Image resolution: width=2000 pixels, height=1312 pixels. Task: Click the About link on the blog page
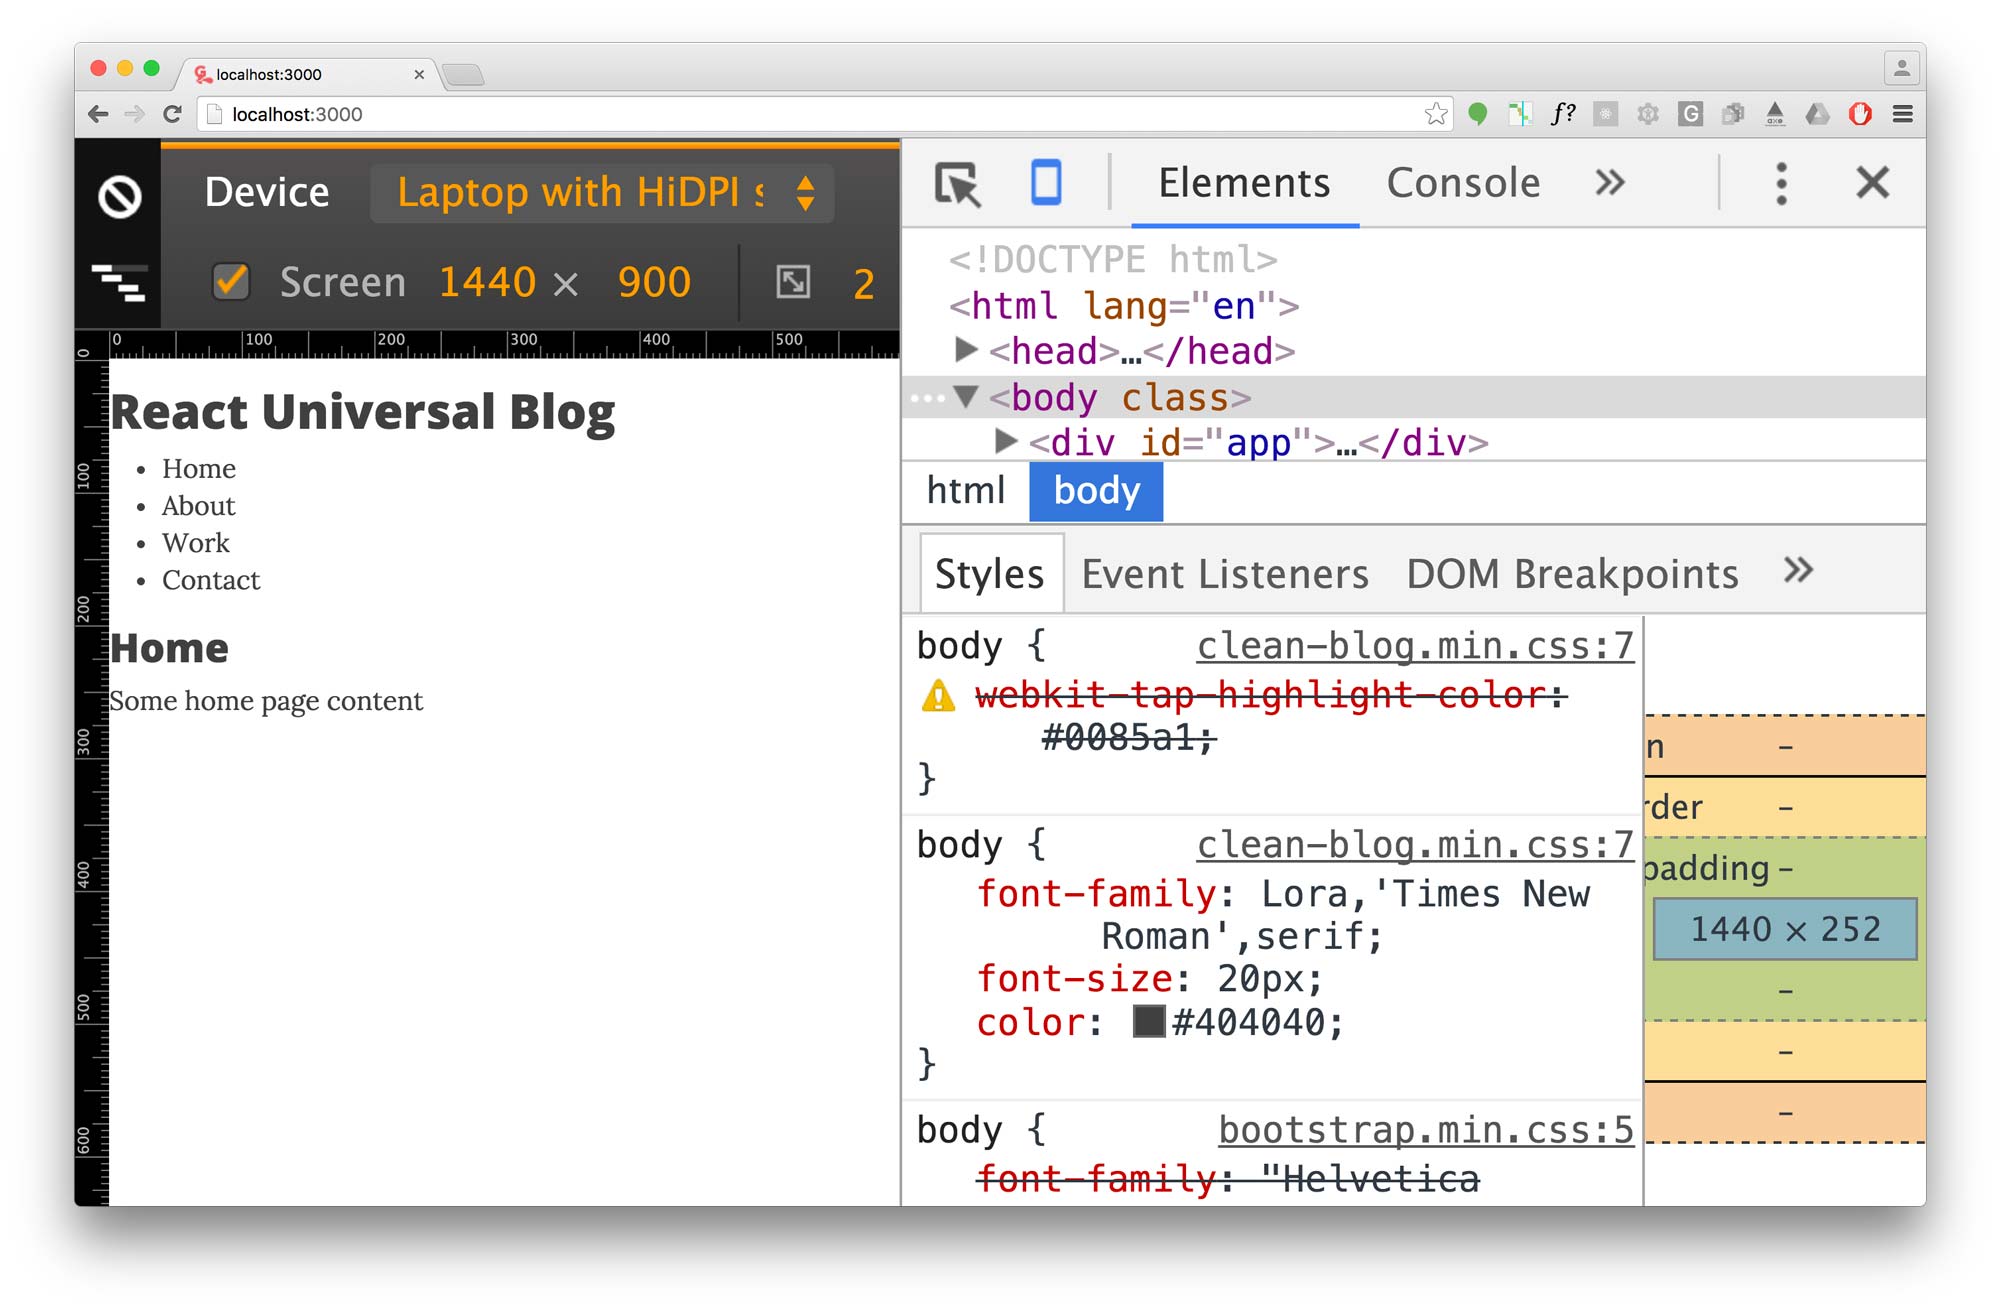coord(198,505)
